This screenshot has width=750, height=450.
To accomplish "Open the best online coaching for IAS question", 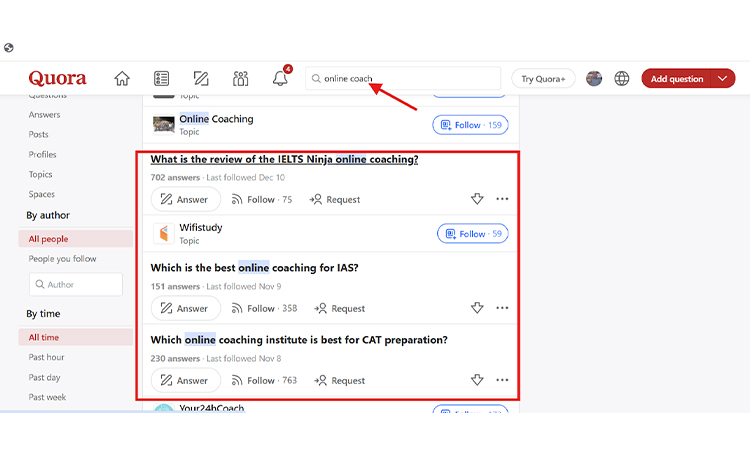I will pos(254,268).
